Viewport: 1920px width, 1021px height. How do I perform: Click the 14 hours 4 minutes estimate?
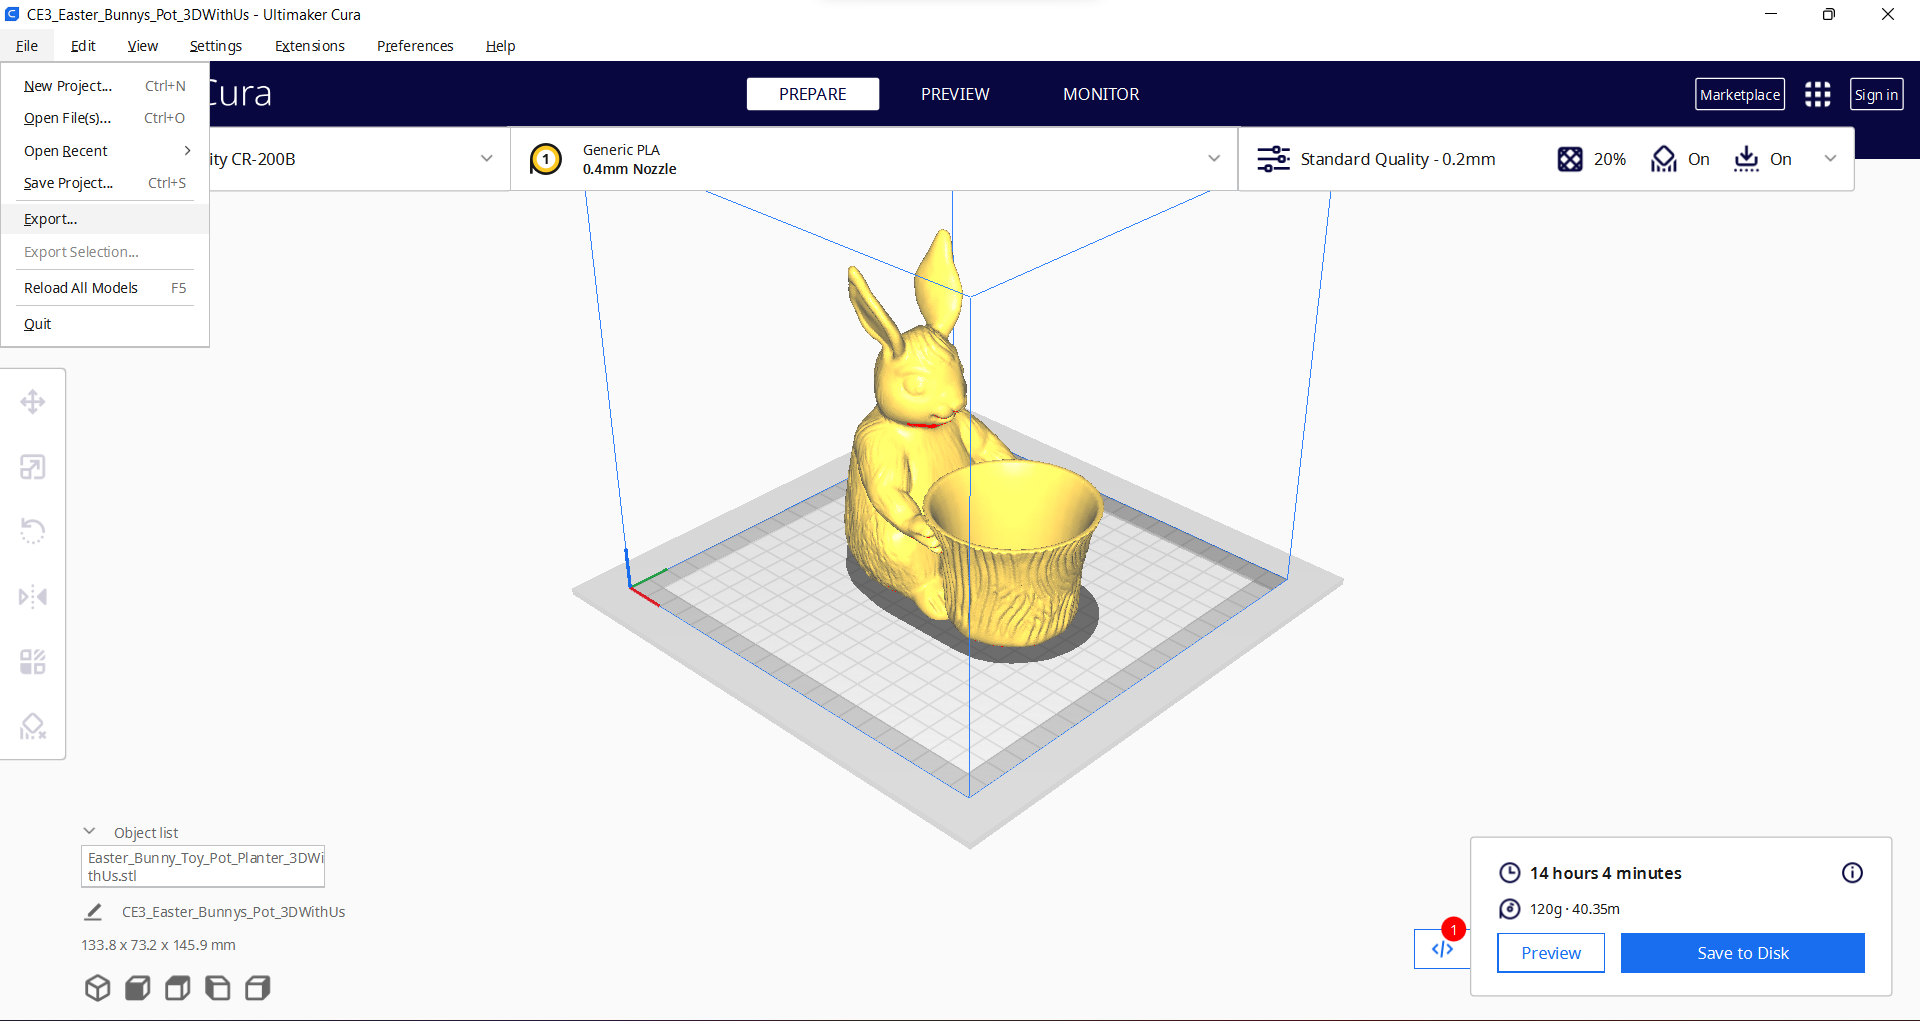[x=1606, y=873]
